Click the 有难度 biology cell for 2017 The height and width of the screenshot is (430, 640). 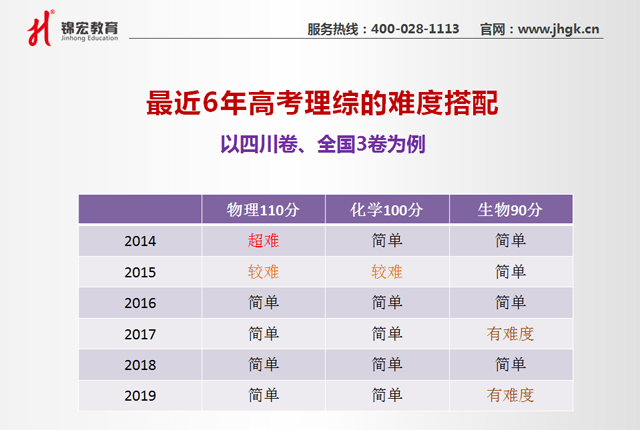tap(509, 334)
